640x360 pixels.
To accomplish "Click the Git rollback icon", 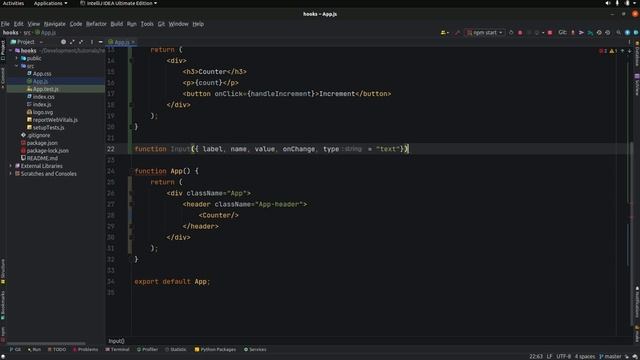I will tap(608, 33).
